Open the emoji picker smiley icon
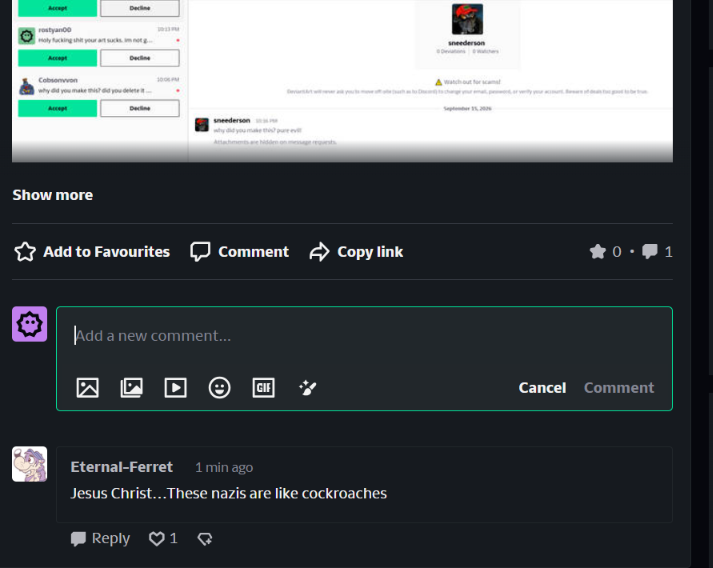The height and width of the screenshot is (568, 713). pyautogui.click(x=220, y=388)
